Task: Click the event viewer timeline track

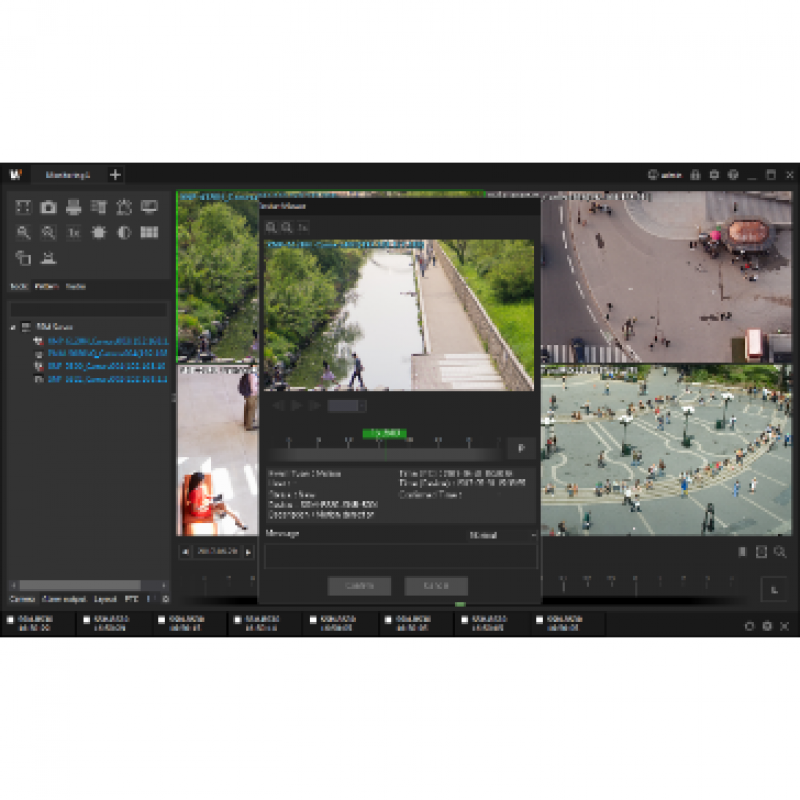Action: pos(386,455)
